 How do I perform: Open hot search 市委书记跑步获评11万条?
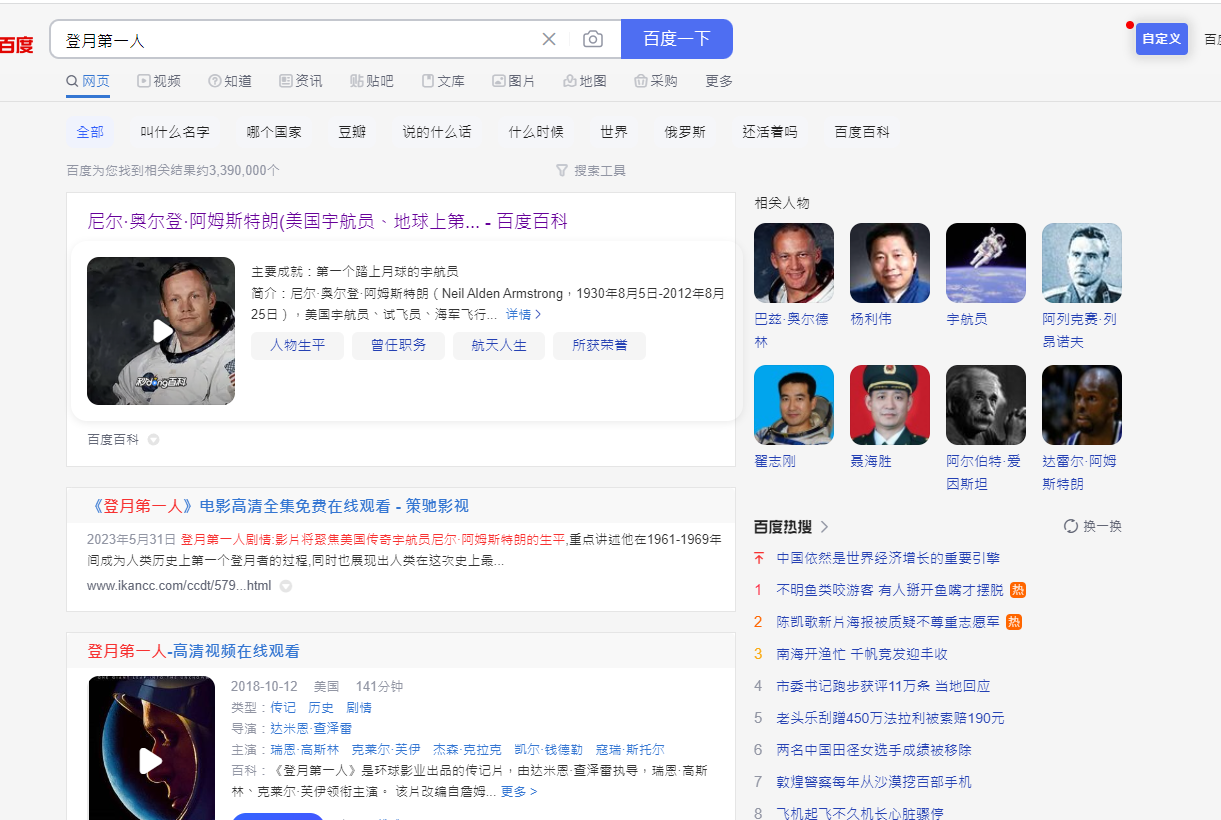point(883,686)
